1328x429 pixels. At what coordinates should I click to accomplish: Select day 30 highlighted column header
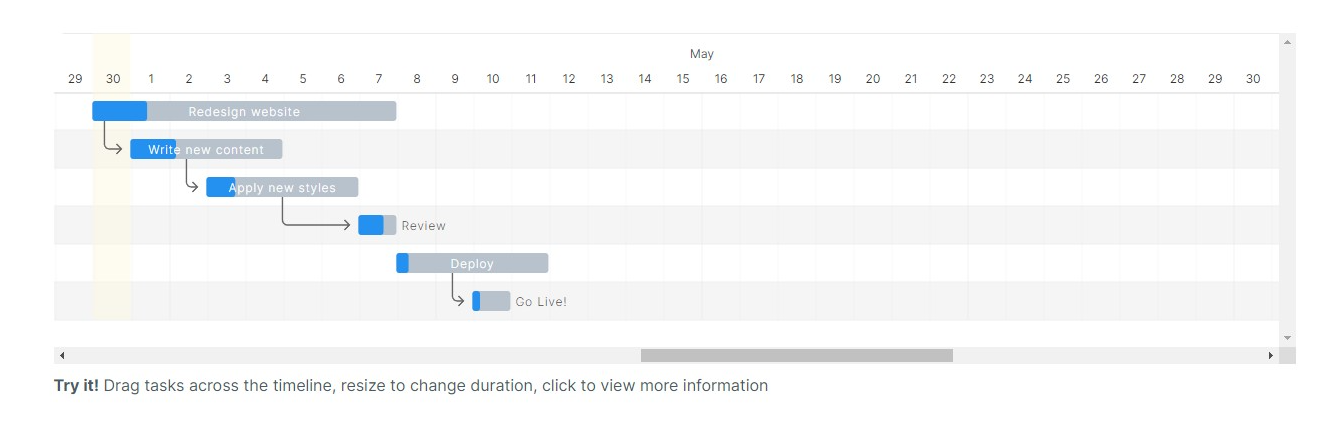click(113, 79)
